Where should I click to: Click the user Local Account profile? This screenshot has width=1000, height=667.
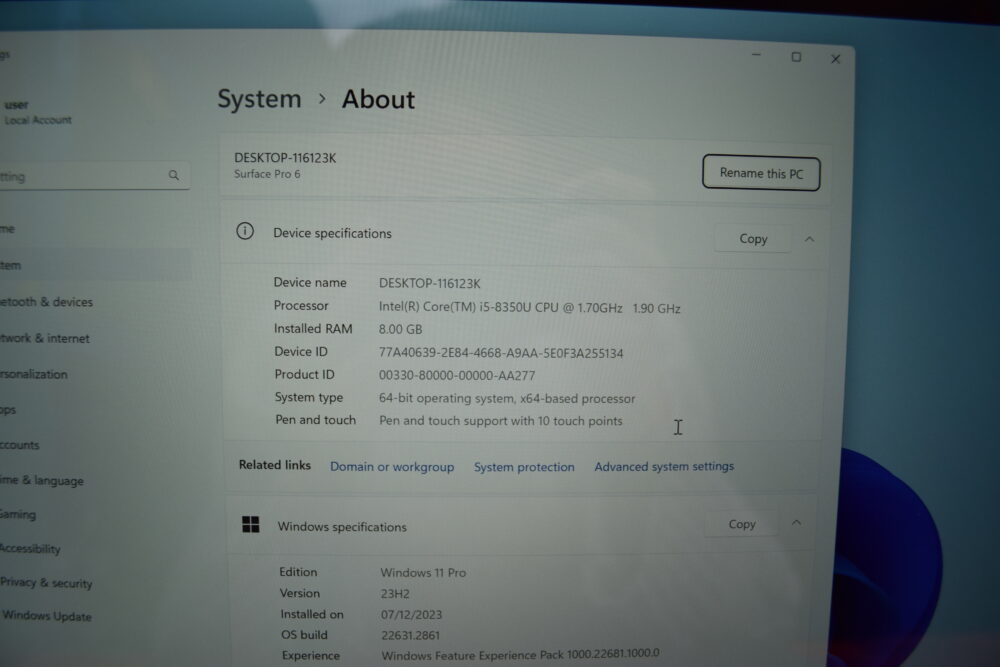(37, 112)
